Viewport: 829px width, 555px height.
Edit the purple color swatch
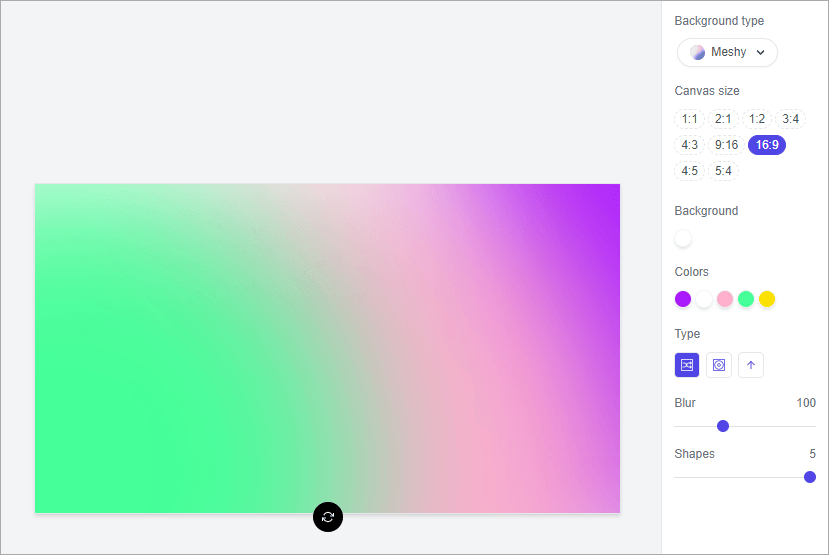click(x=683, y=299)
